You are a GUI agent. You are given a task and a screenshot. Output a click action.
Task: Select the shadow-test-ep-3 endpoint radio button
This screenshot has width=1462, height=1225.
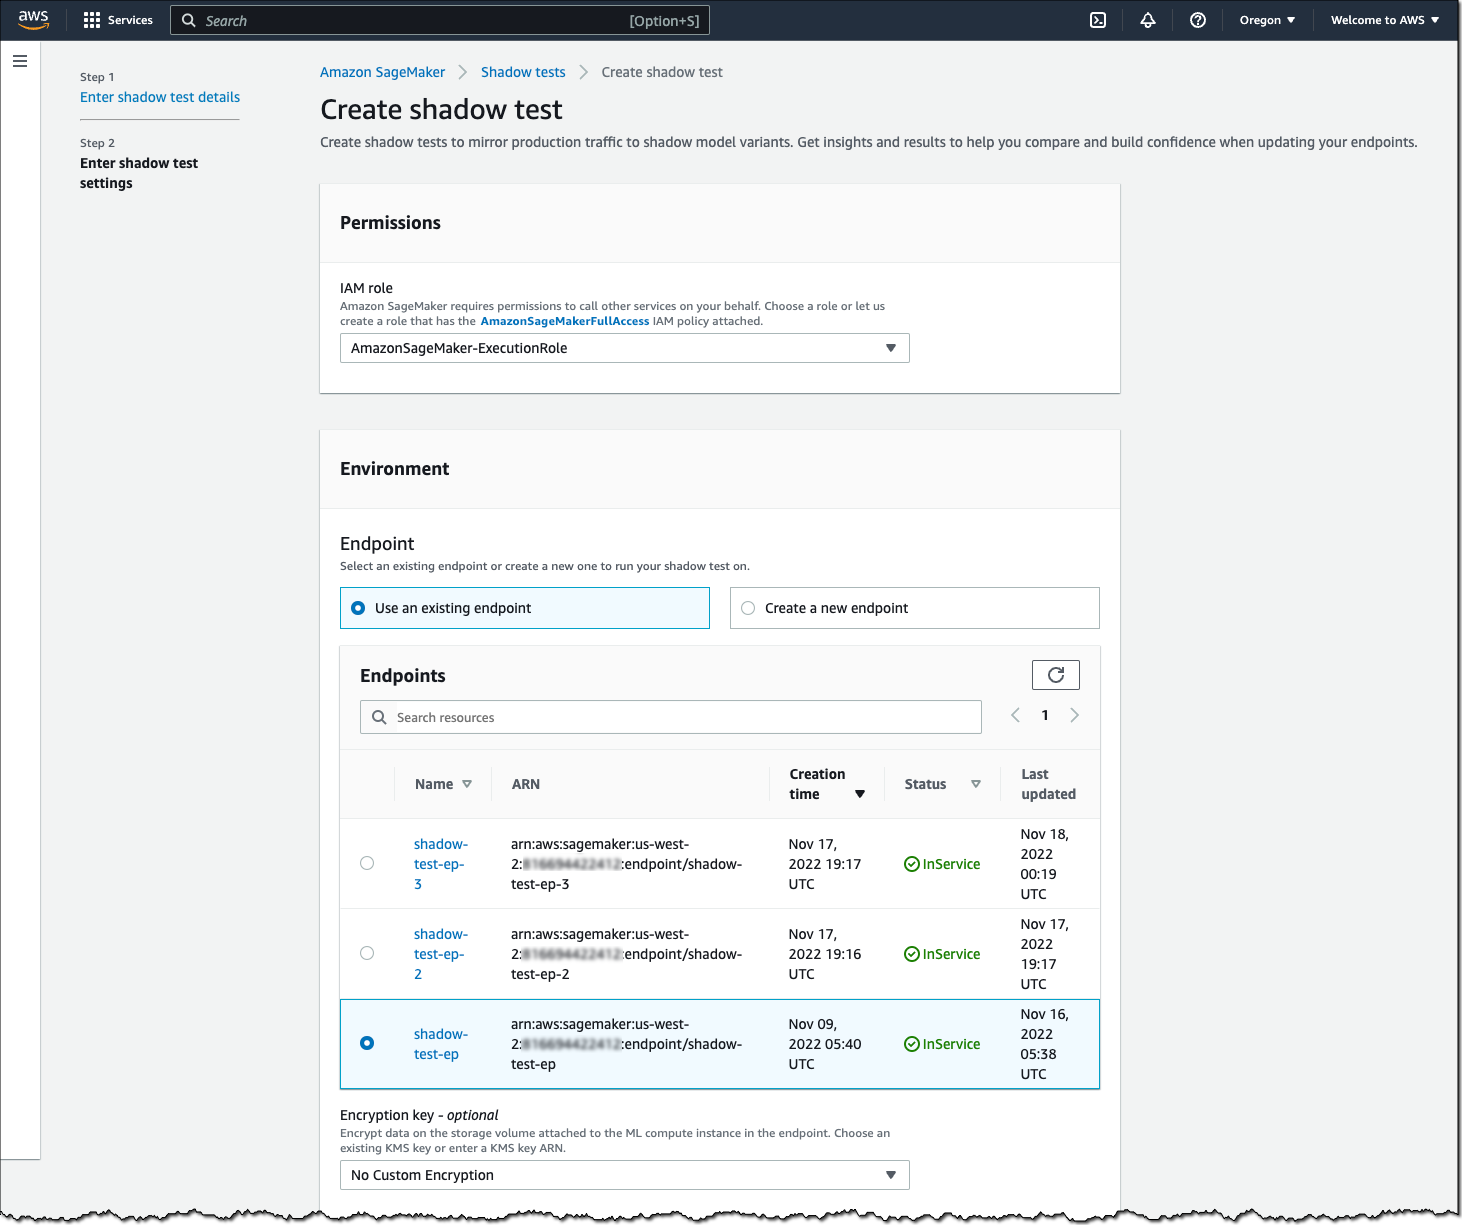pos(367,863)
